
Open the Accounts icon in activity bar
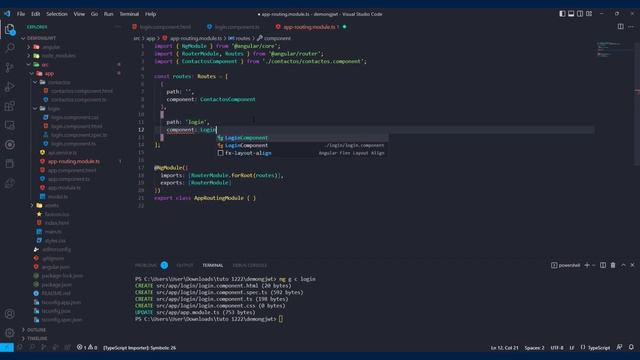coord(10,314)
